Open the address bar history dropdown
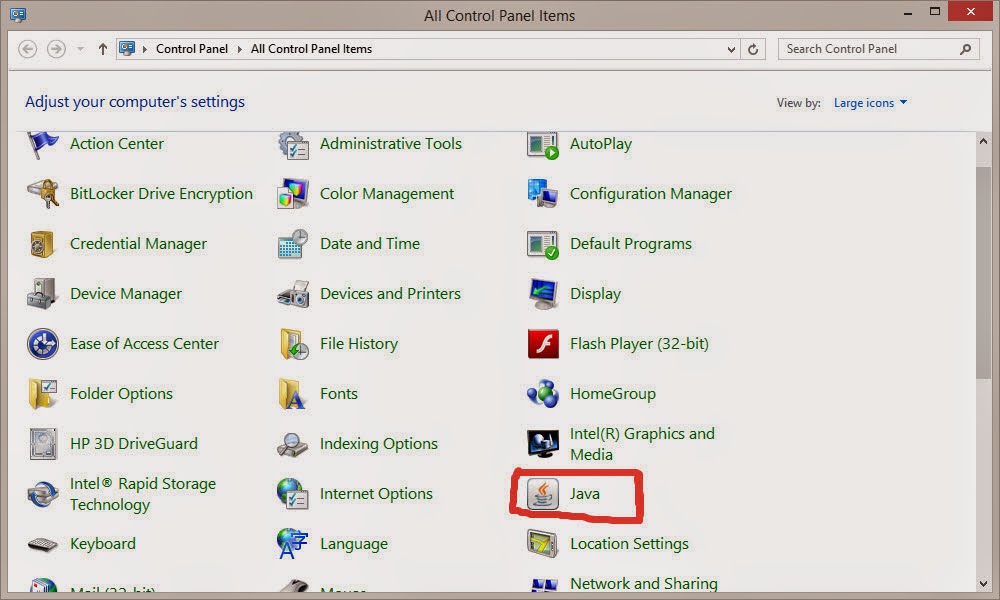 (730, 48)
